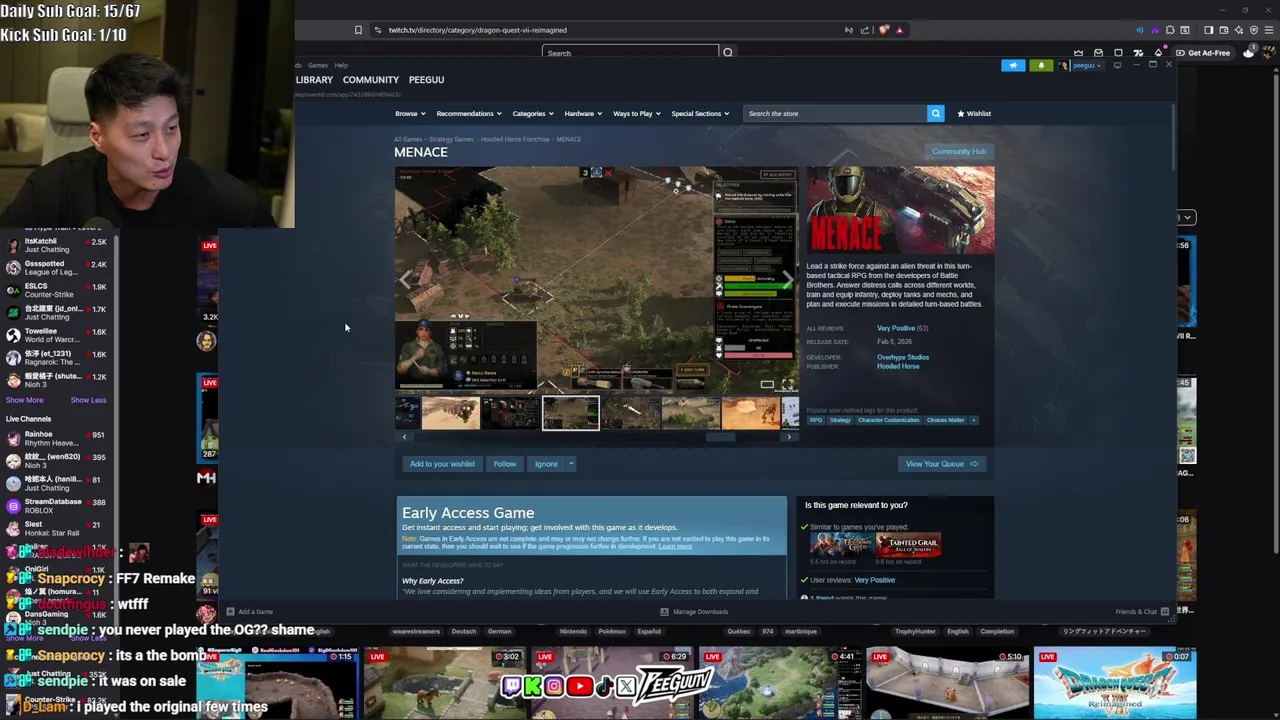
Task: Click the blue store search magnifier button
Action: tap(936, 113)
